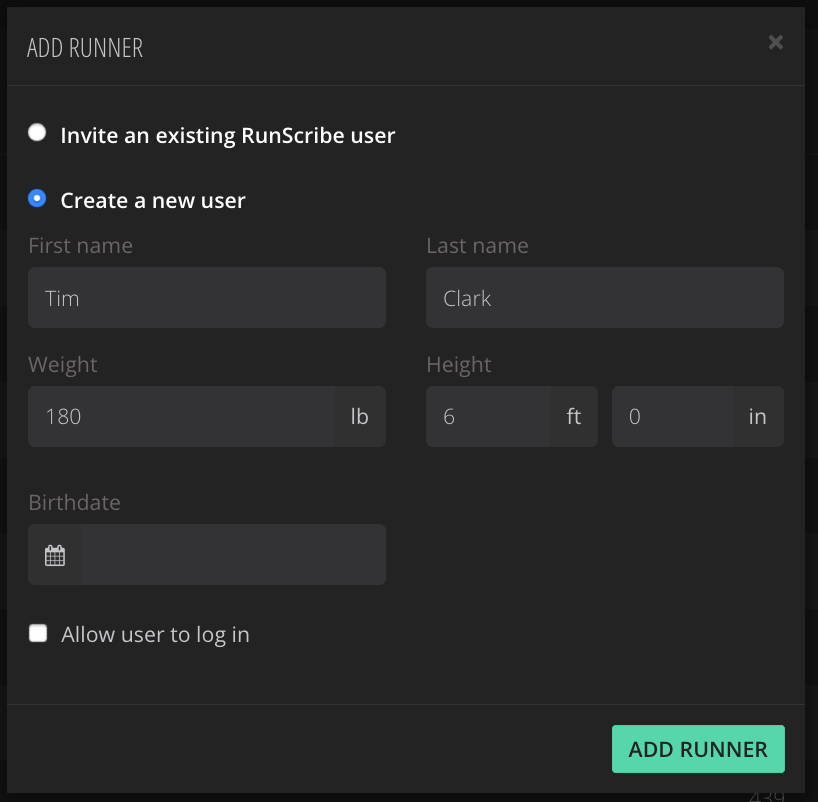The image size is (818, 802).
Task: Click the ADD RUNNER dialog title
Action: click(x=85, y=48)
